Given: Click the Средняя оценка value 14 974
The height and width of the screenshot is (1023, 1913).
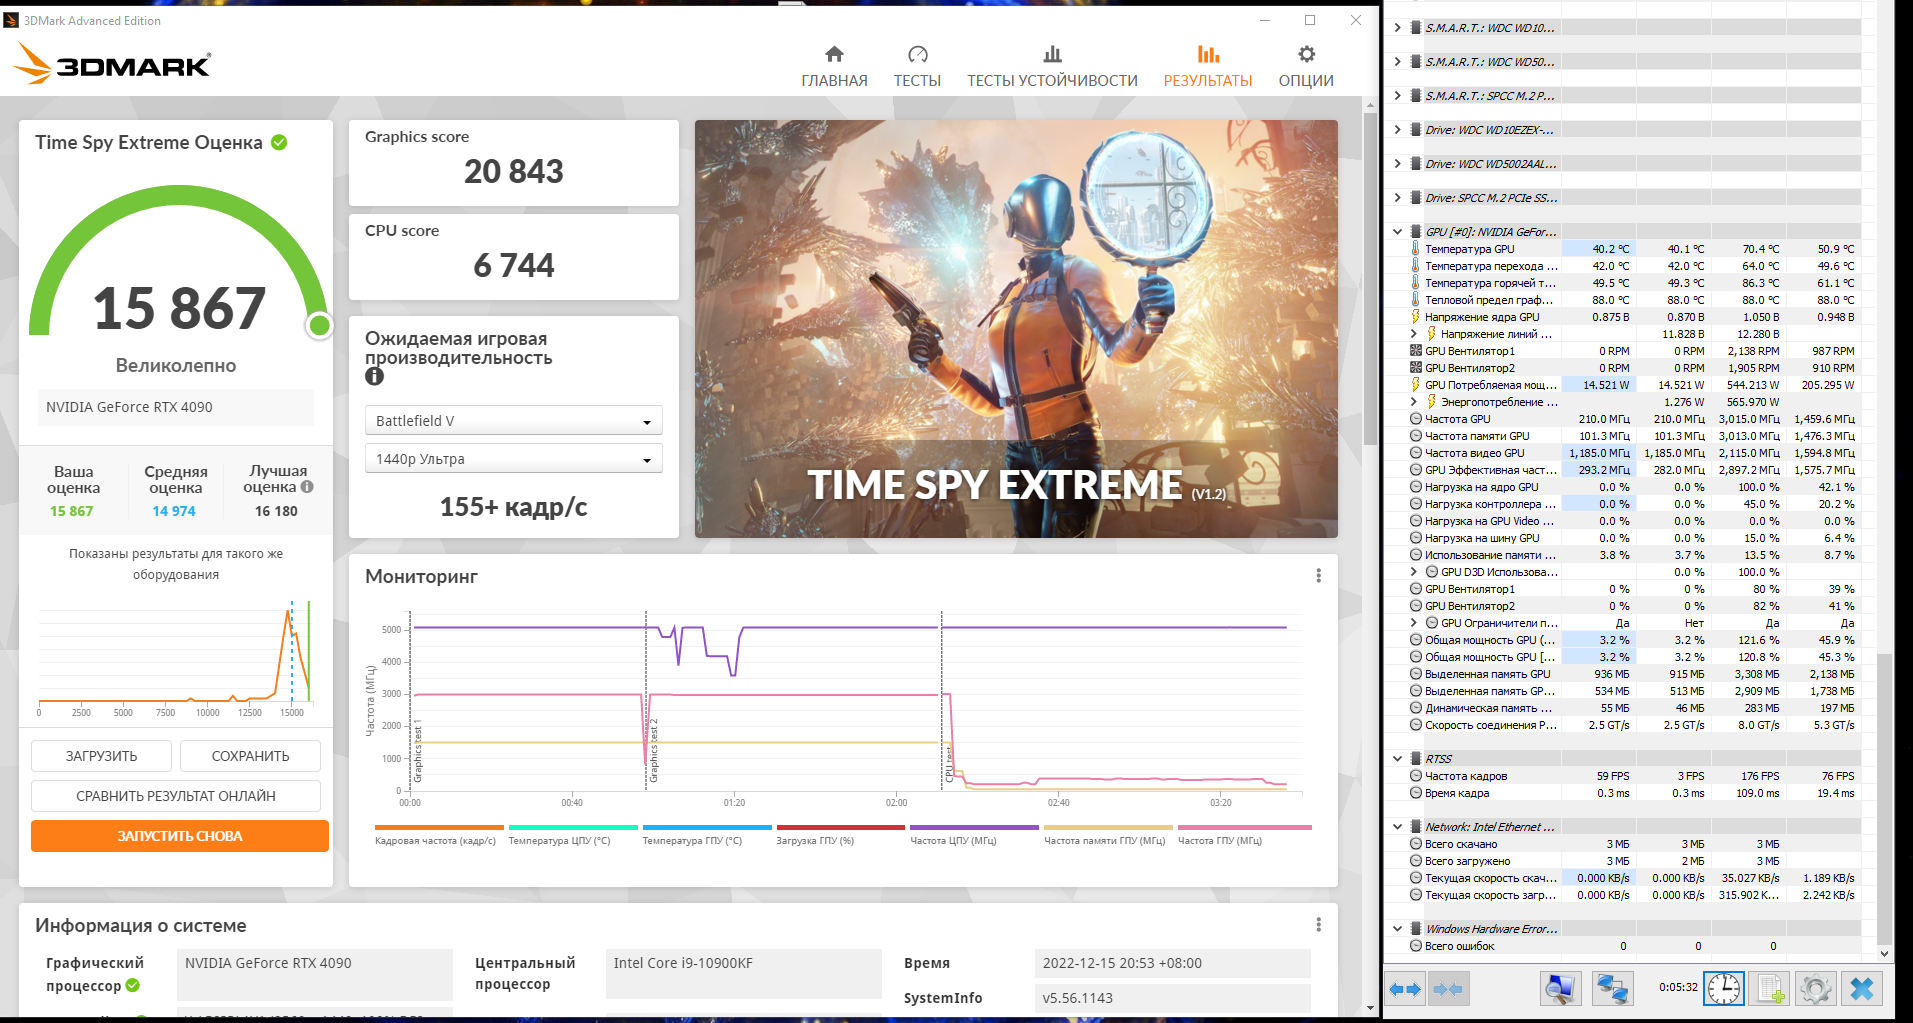Looking at the screenshot, I should 174,511.
